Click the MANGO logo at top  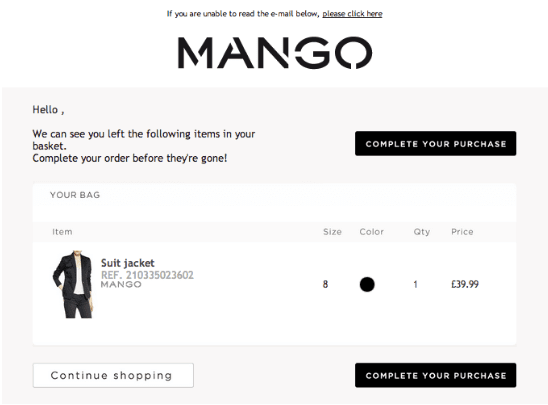pyautogui.click(x=275, y=52)
